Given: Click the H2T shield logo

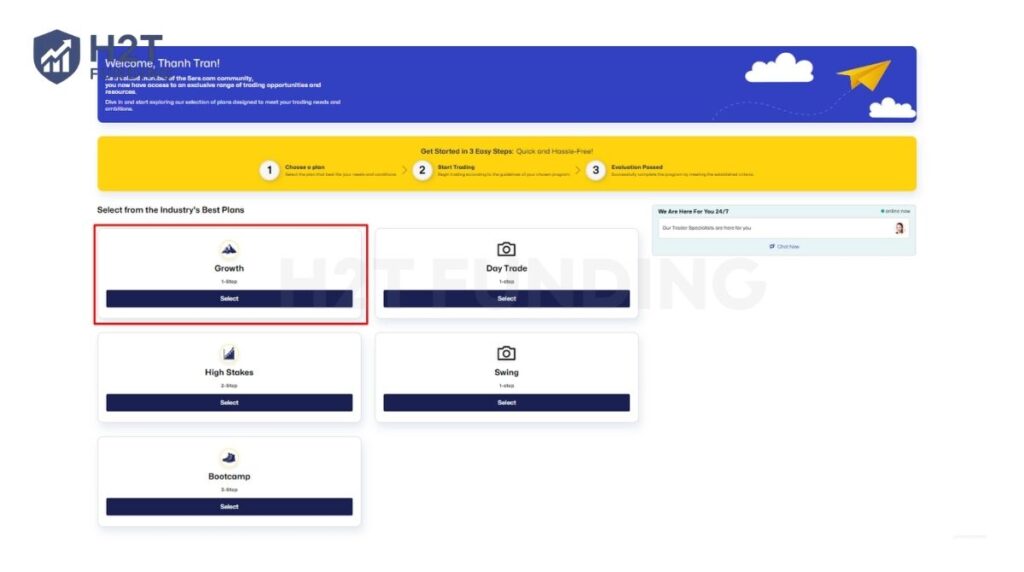Looking at the screenshot, I should (x=57, y=57).
